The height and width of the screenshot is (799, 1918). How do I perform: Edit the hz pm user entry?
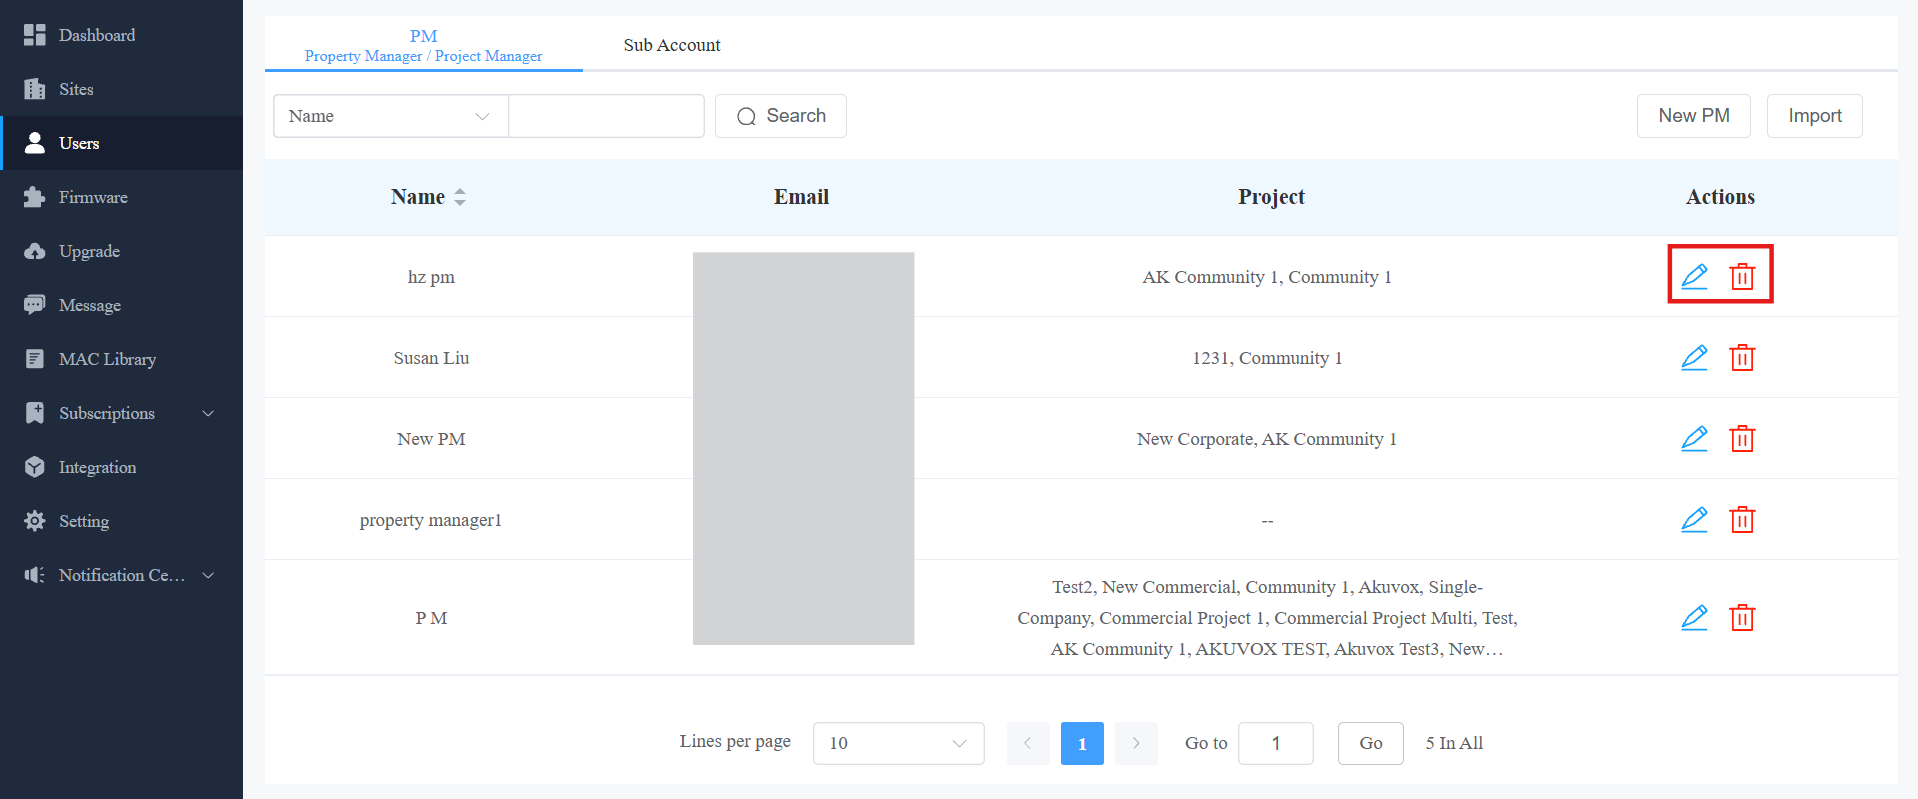point(1694,276)
